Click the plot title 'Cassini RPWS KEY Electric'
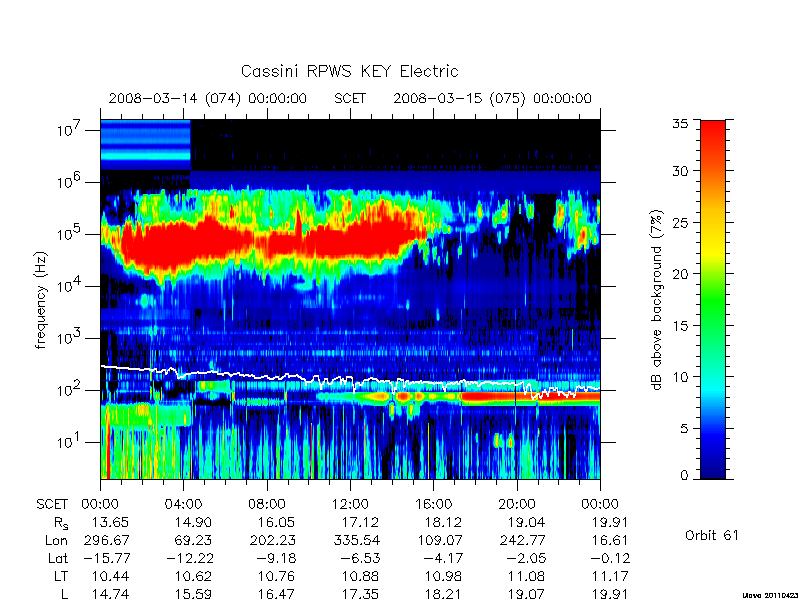 click(x=349, y=71)
